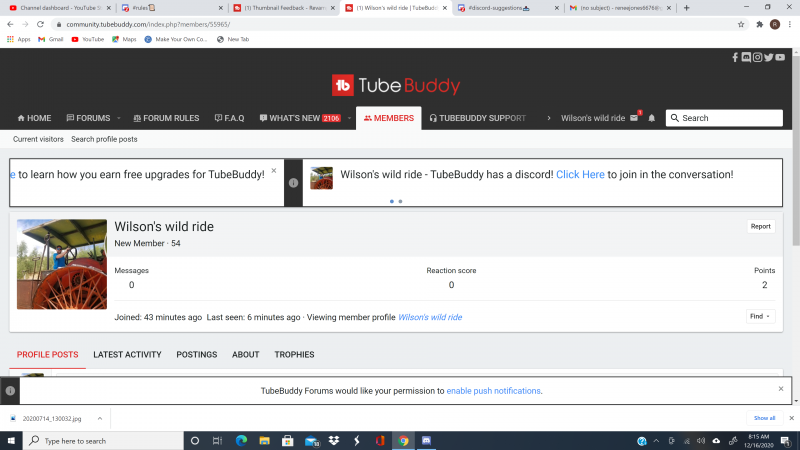The height and width of the screenshot is (450, 800).
Task: Open inbox envelope with unread badge
Action: [634, 118]
